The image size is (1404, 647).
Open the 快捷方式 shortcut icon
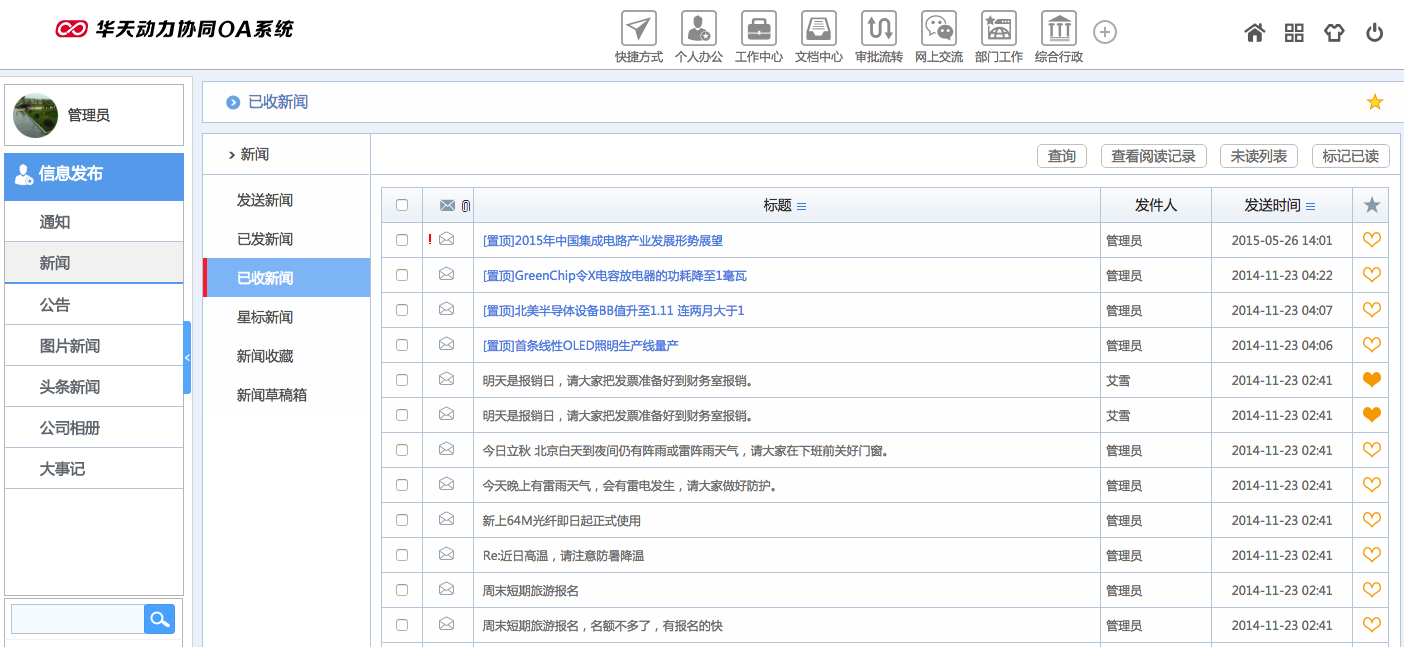tap(638, 29)
